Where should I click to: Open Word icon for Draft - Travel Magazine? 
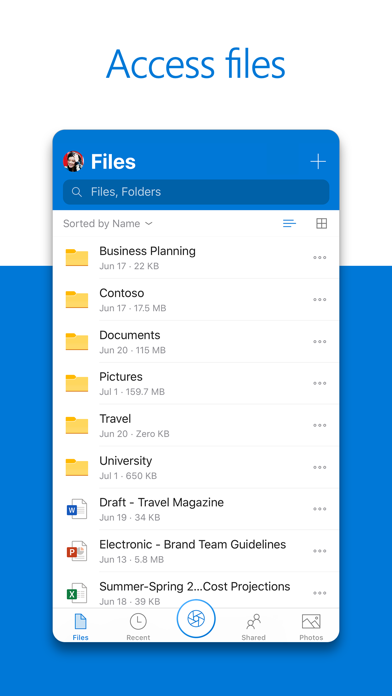coord(77,509)
